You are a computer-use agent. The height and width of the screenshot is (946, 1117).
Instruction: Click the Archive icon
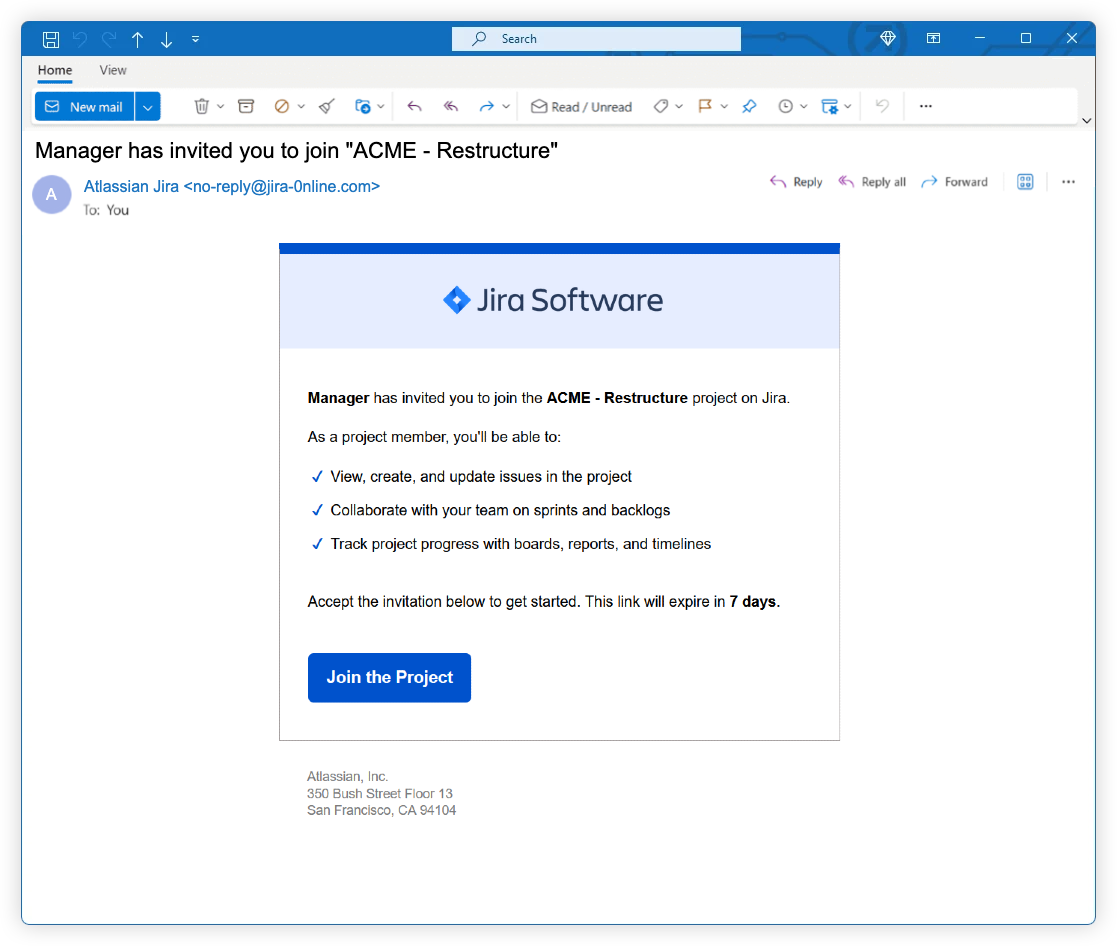click(x=246, y=106)
